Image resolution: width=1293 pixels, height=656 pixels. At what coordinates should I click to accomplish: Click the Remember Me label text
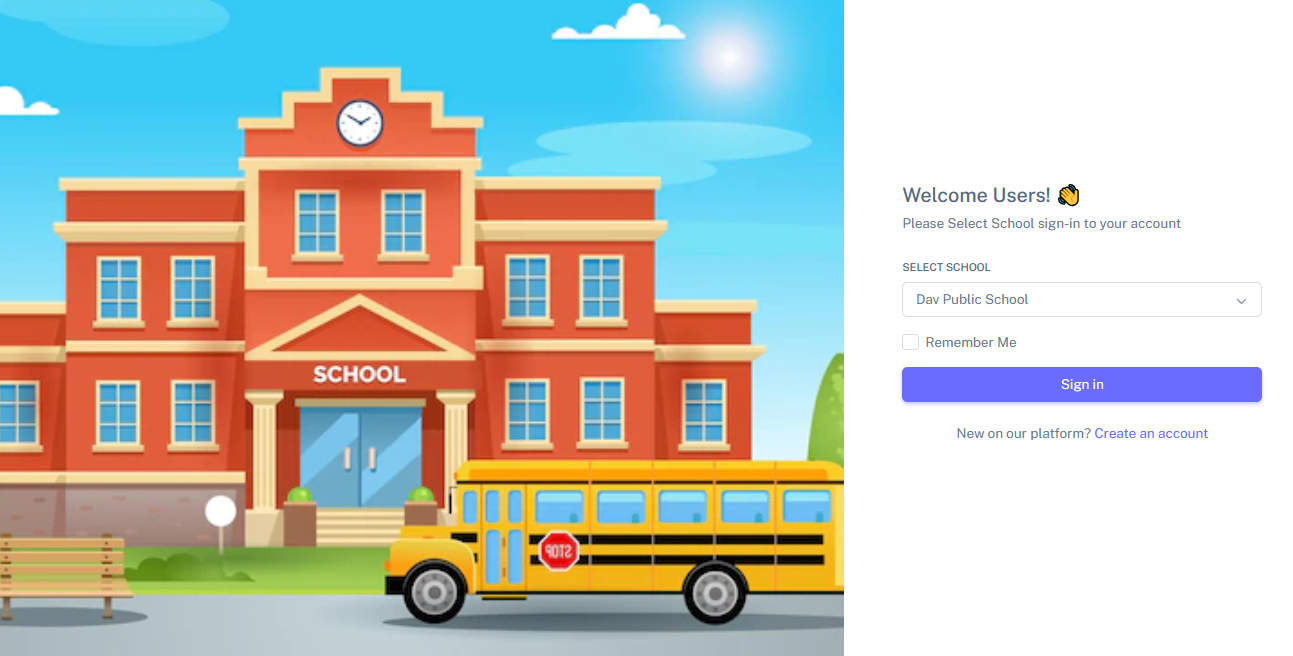coord(971,342)
